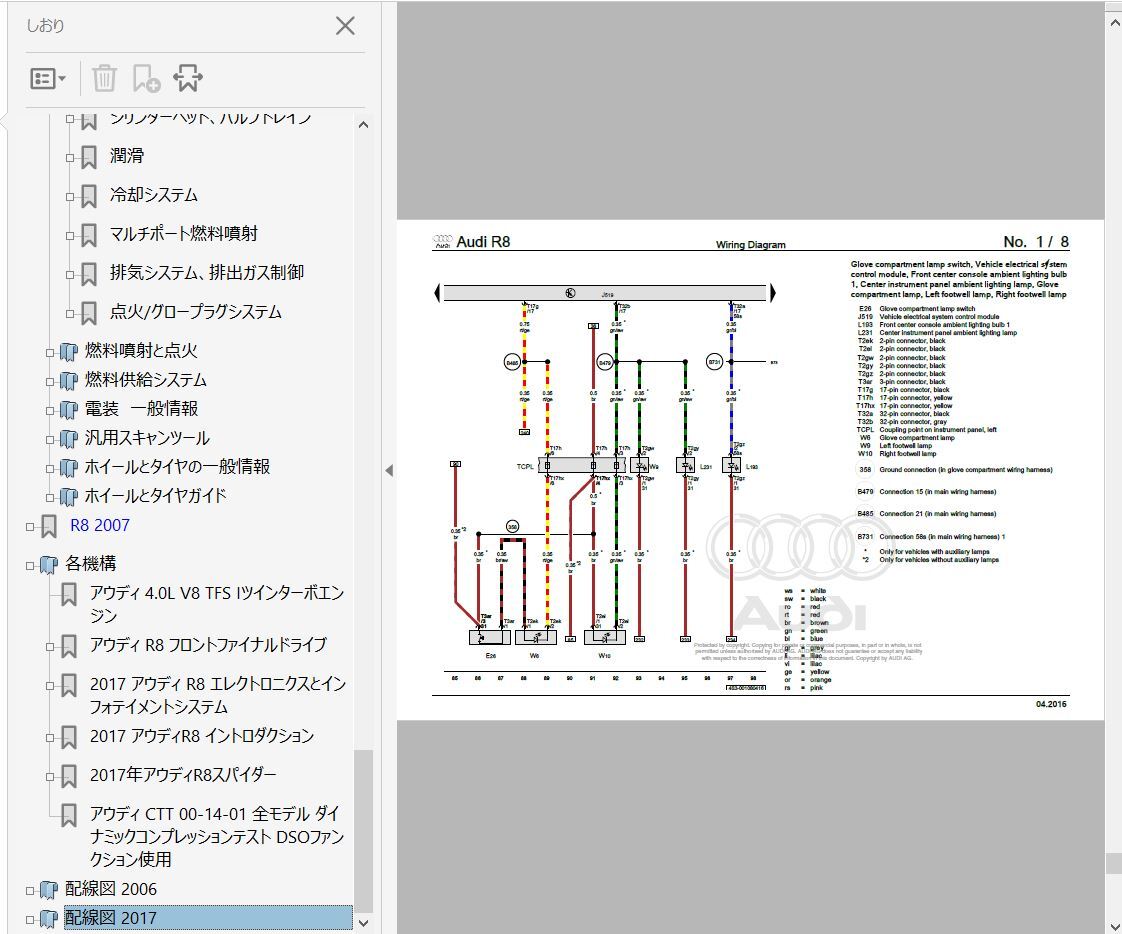Select 点火/グロープラグシステム bookmark
The image size is (1122, 934).
195,312
